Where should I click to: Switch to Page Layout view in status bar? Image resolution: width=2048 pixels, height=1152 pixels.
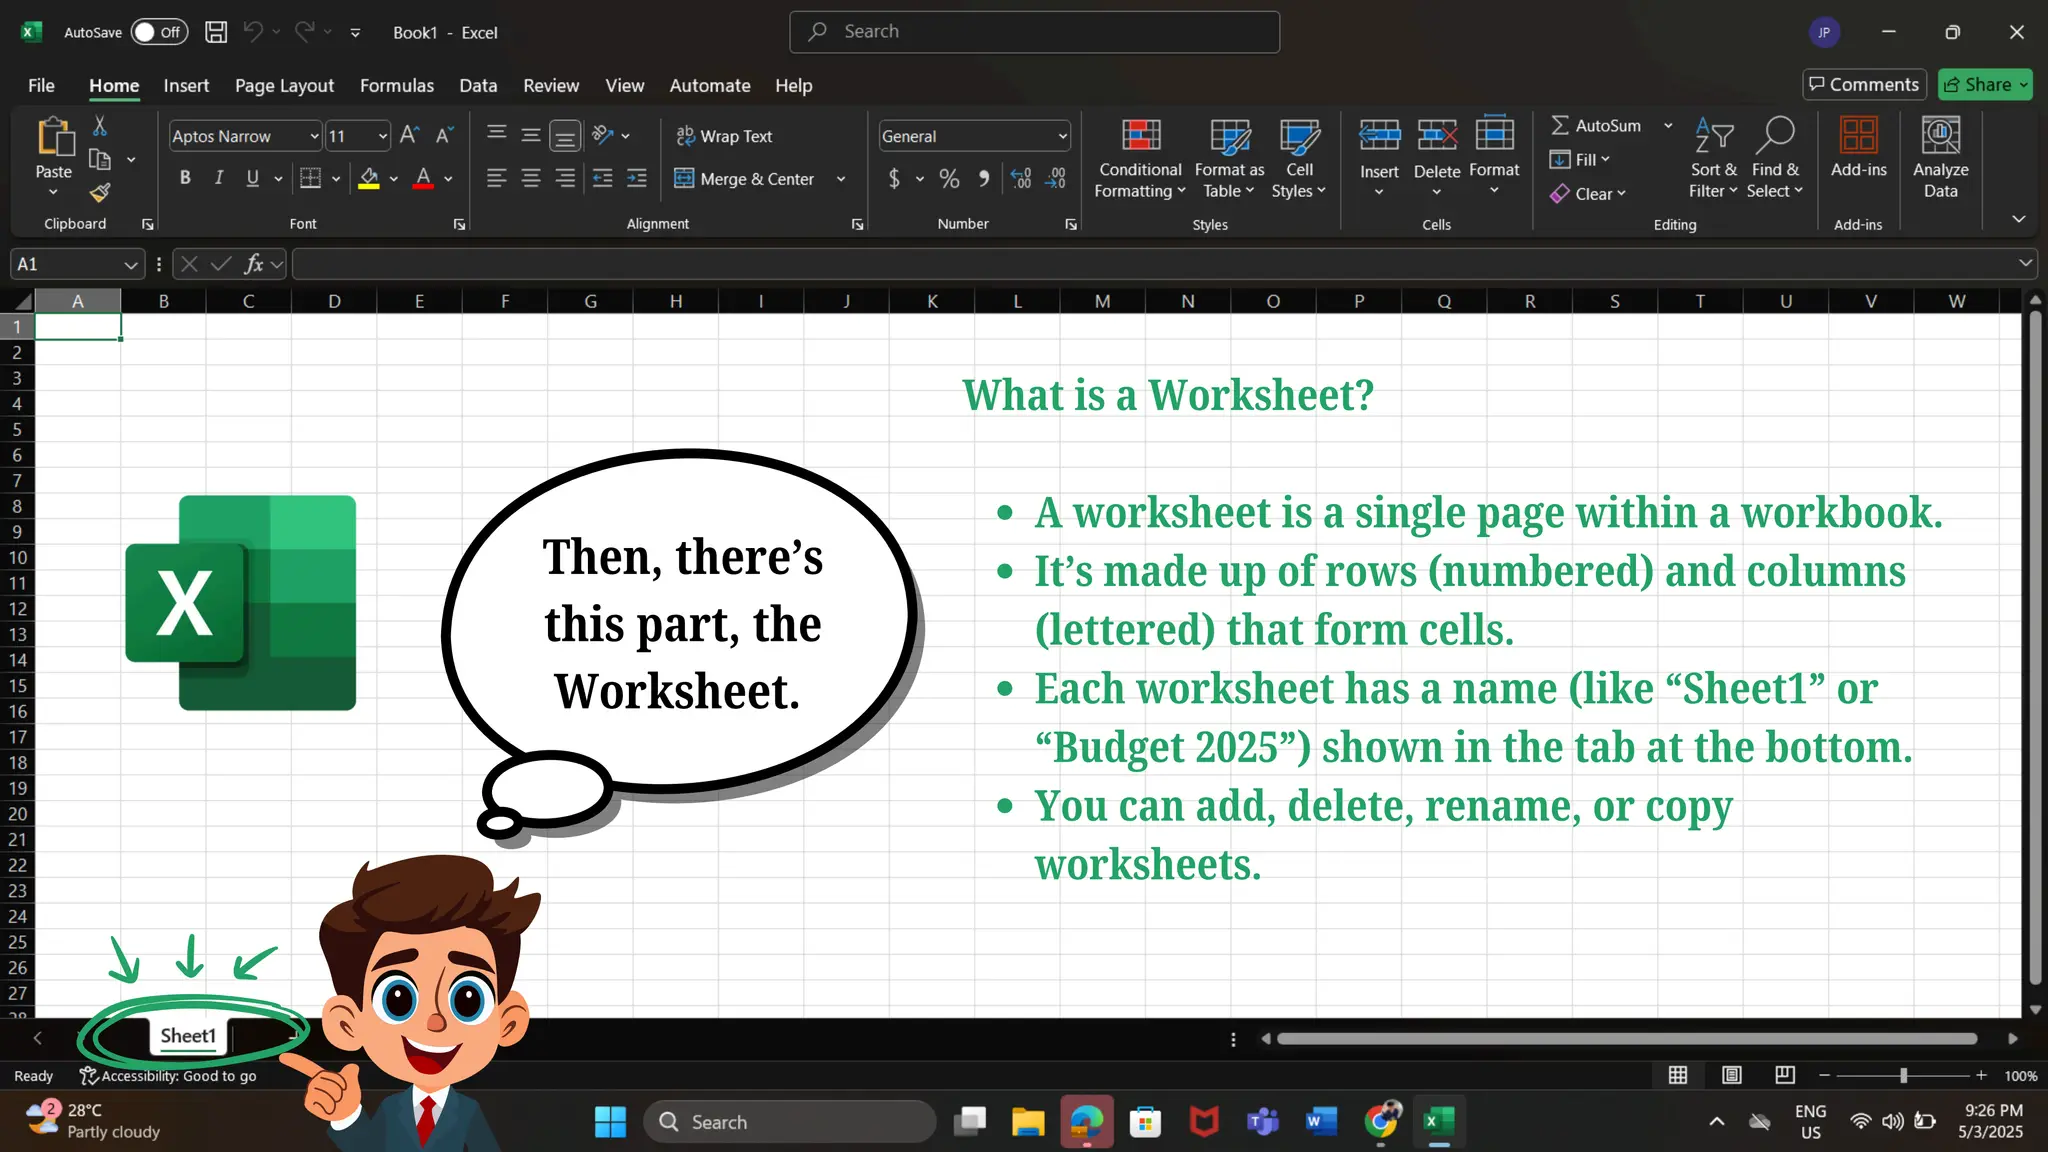[x=1731, y=1075]
